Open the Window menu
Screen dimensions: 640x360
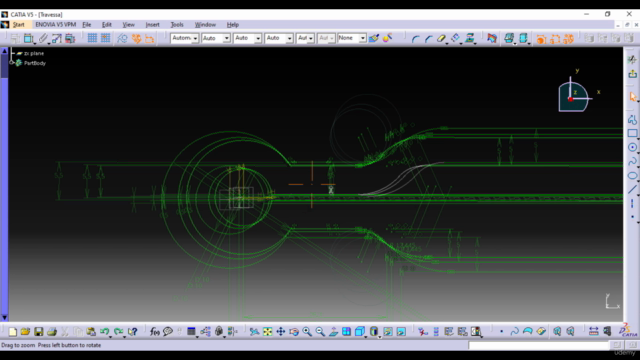coord(205,24)
